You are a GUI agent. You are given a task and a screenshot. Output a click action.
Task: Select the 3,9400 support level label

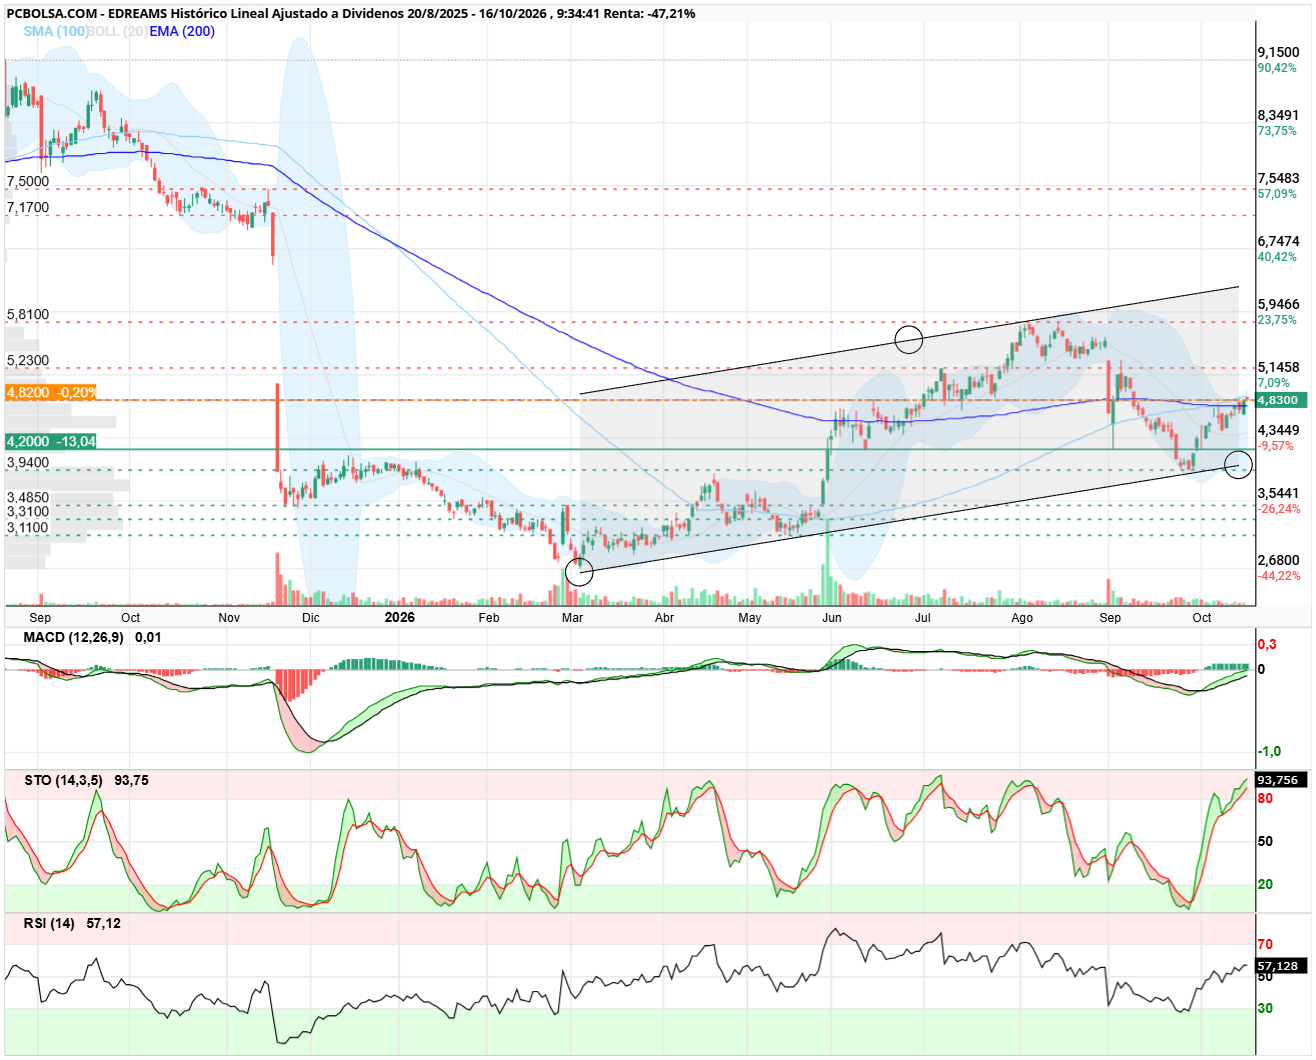[28, 463]
